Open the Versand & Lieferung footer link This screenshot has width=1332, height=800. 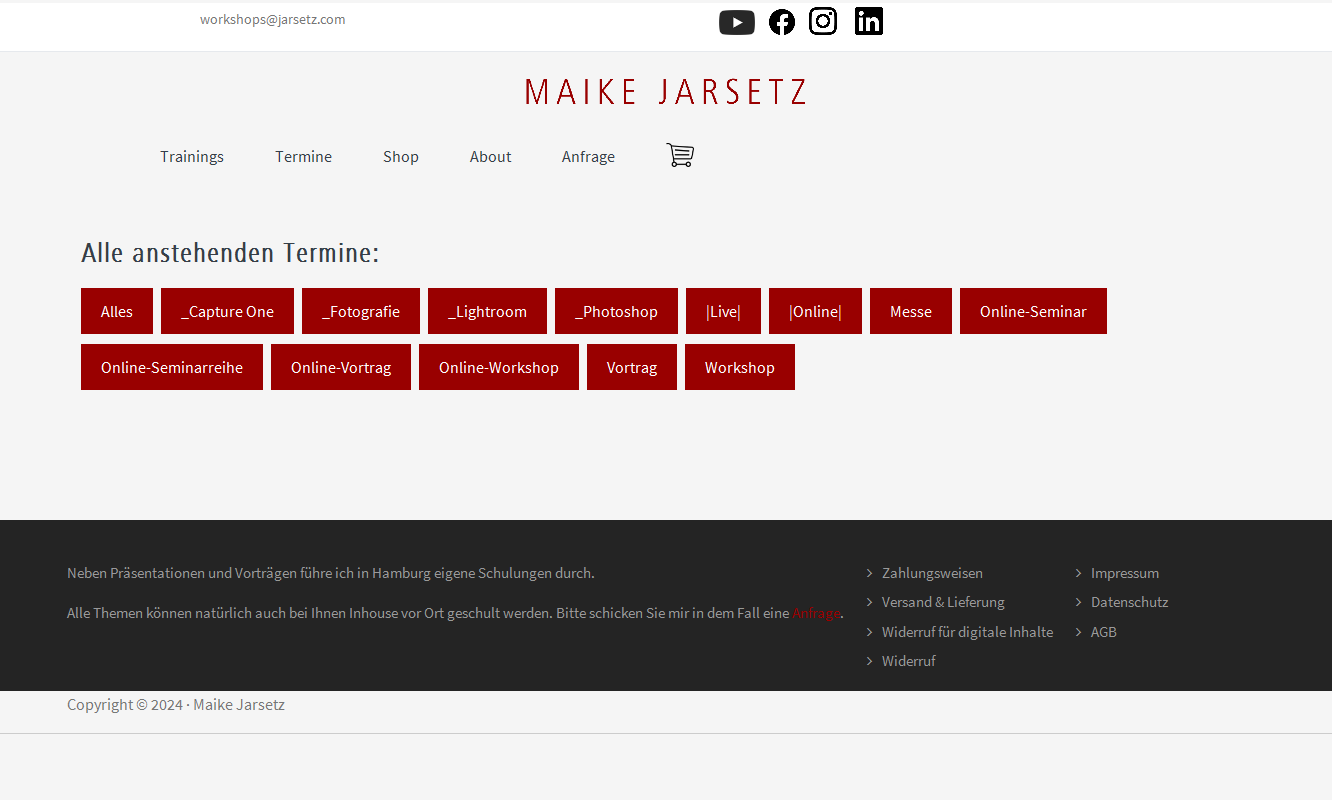tap(943, 602)
